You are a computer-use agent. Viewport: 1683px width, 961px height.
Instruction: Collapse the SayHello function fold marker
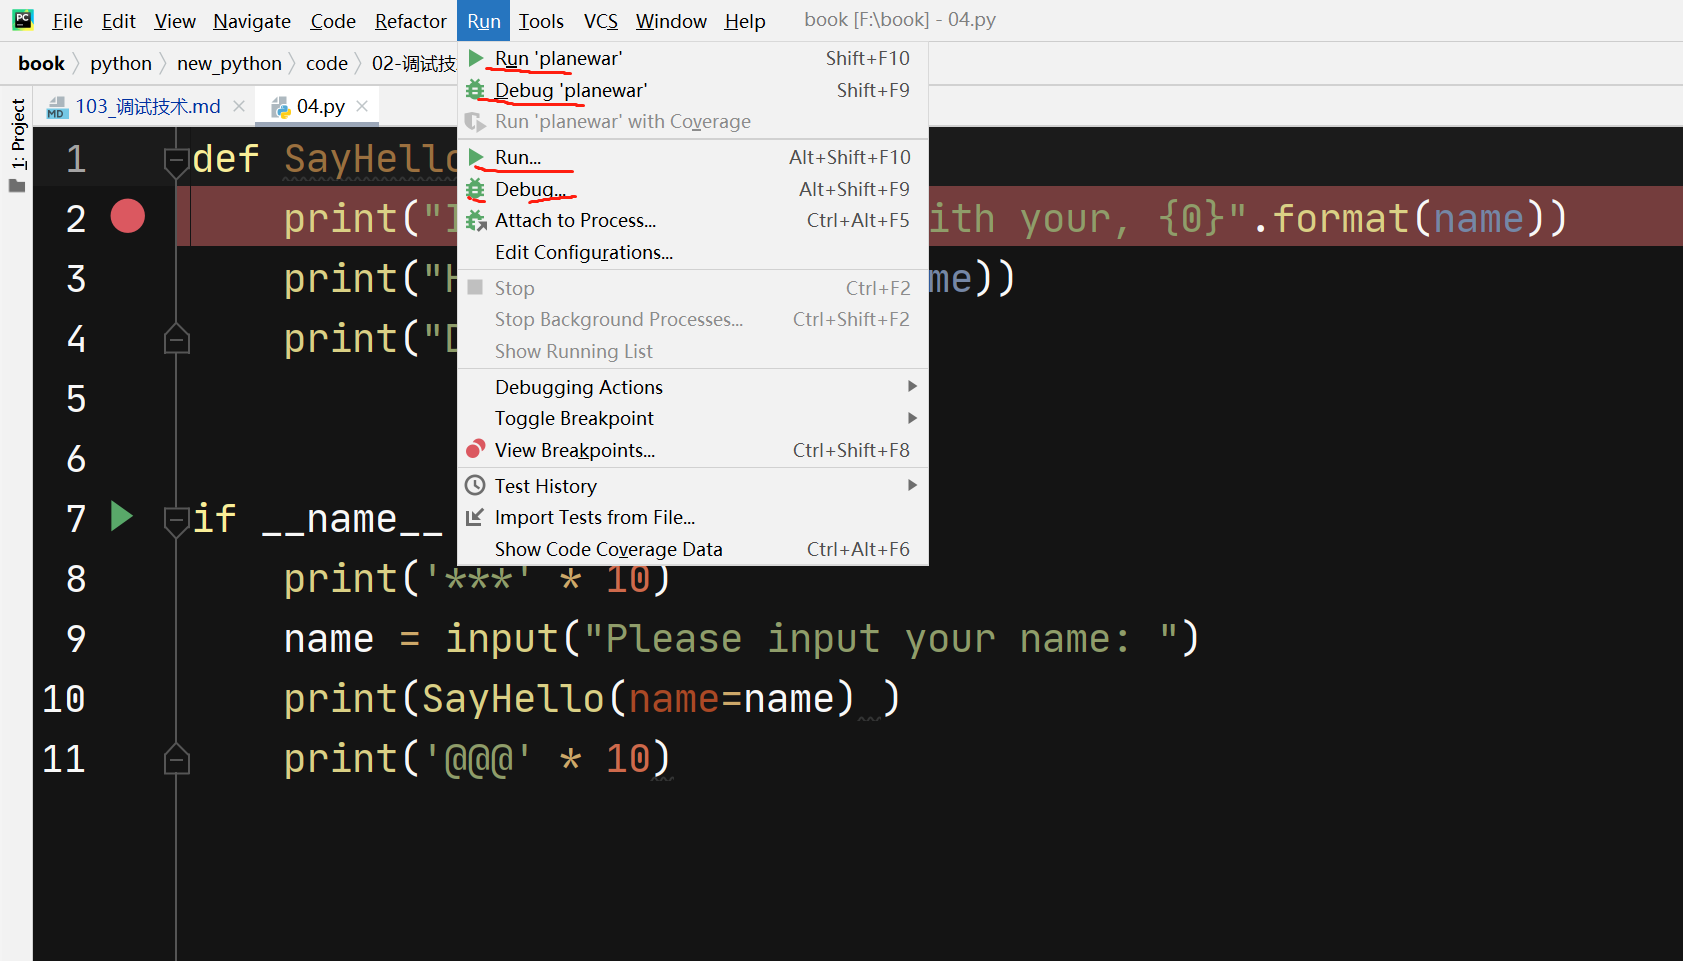pos(177,160)
